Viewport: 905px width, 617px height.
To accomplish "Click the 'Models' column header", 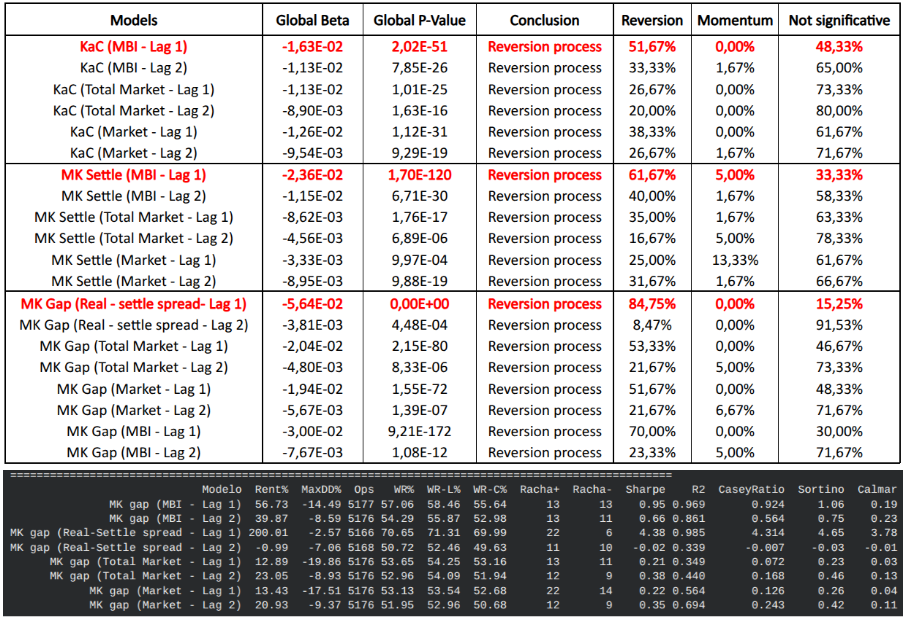I will pyautogui.click(x=134, y=20).
